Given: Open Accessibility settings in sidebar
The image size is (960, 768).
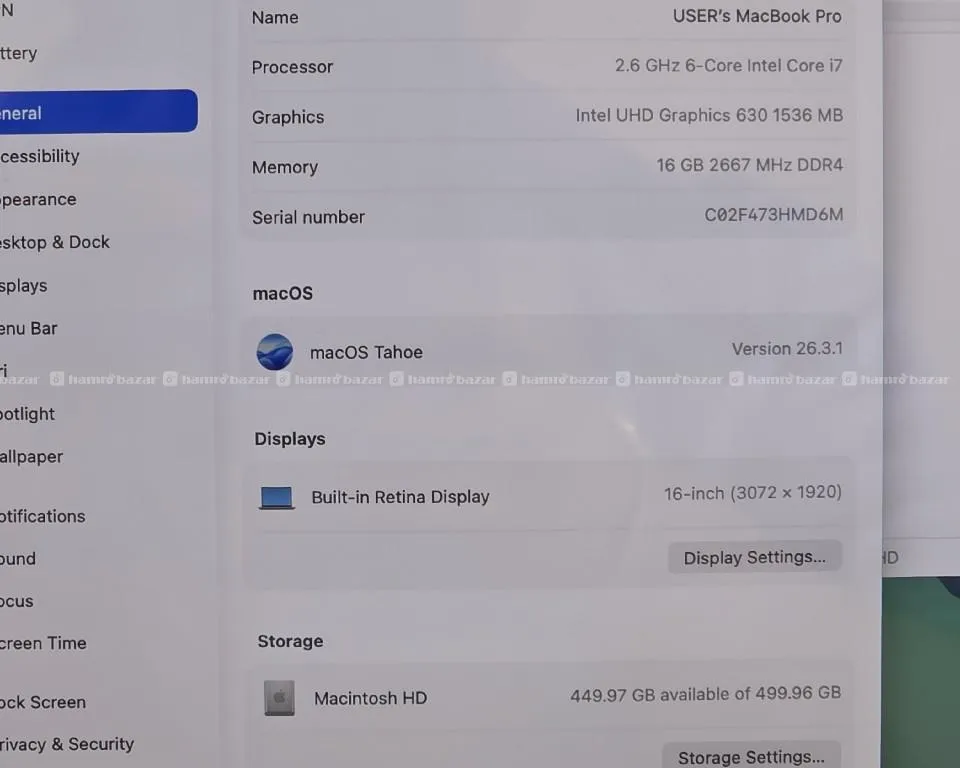Looking at the screenshot, I should coord(40,157).
